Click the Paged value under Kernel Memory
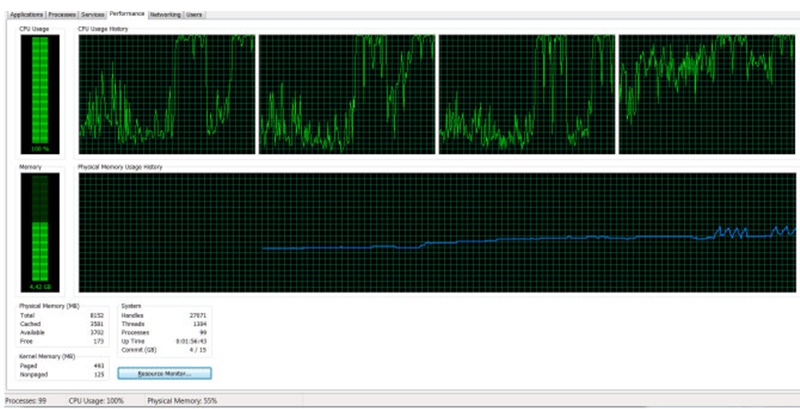 (x=98, y=365)
